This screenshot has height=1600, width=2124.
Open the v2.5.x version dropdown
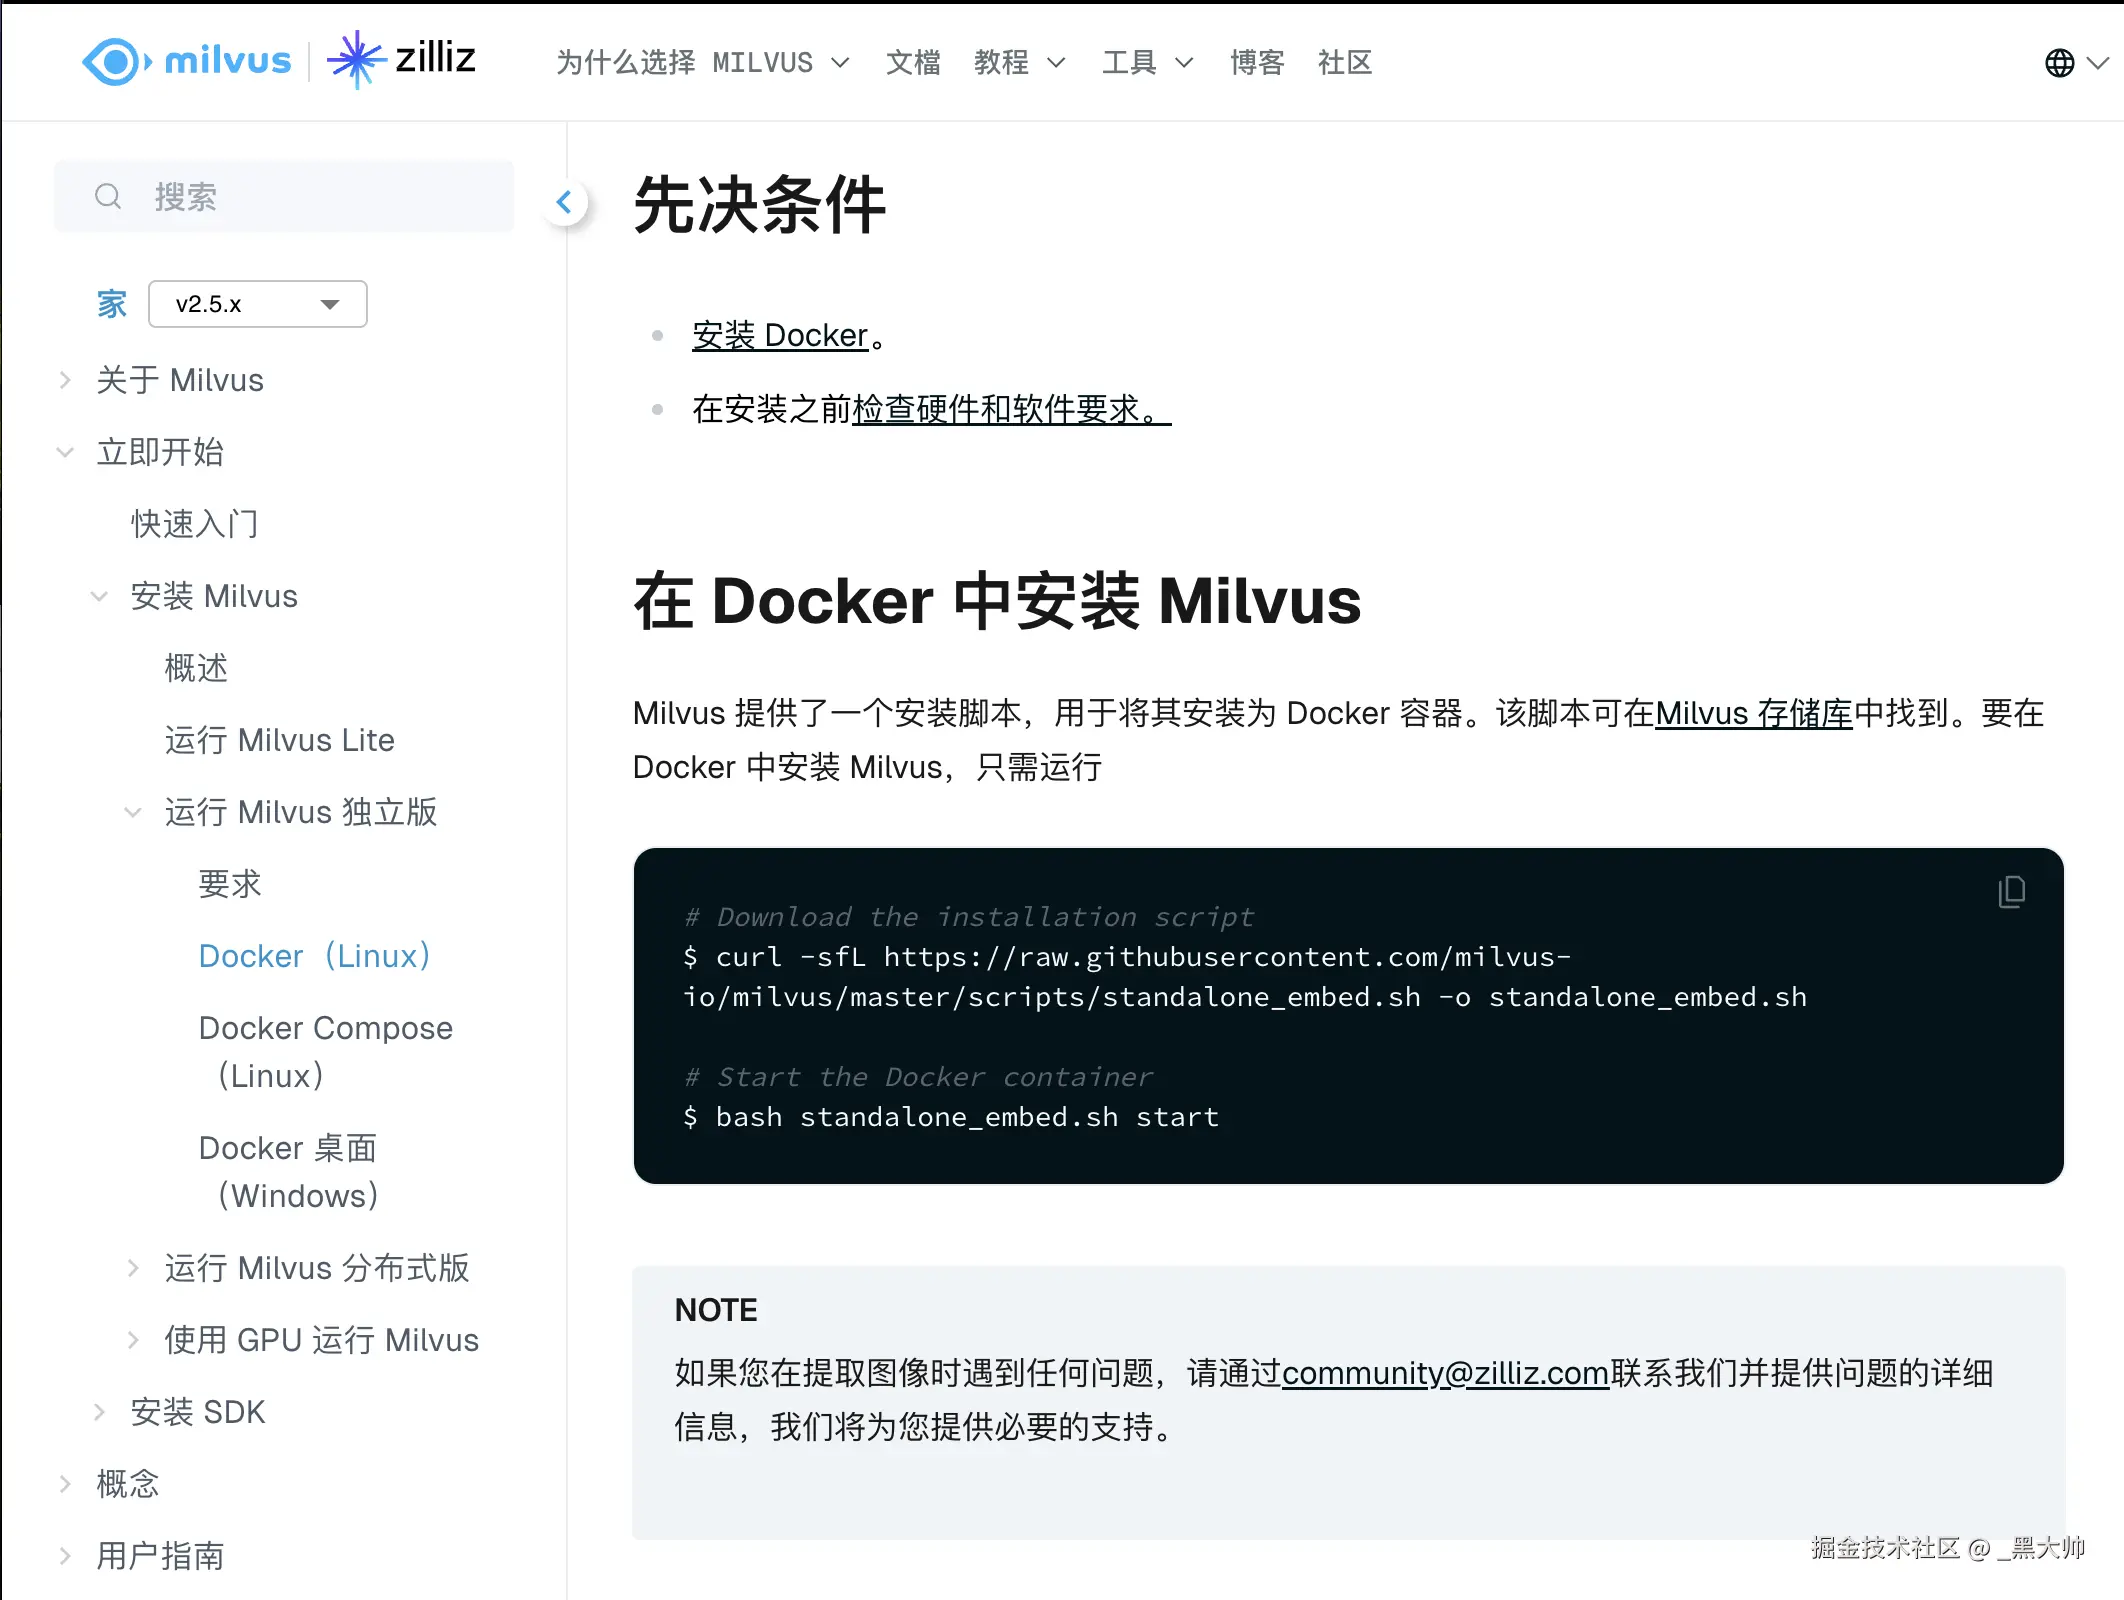258,304
